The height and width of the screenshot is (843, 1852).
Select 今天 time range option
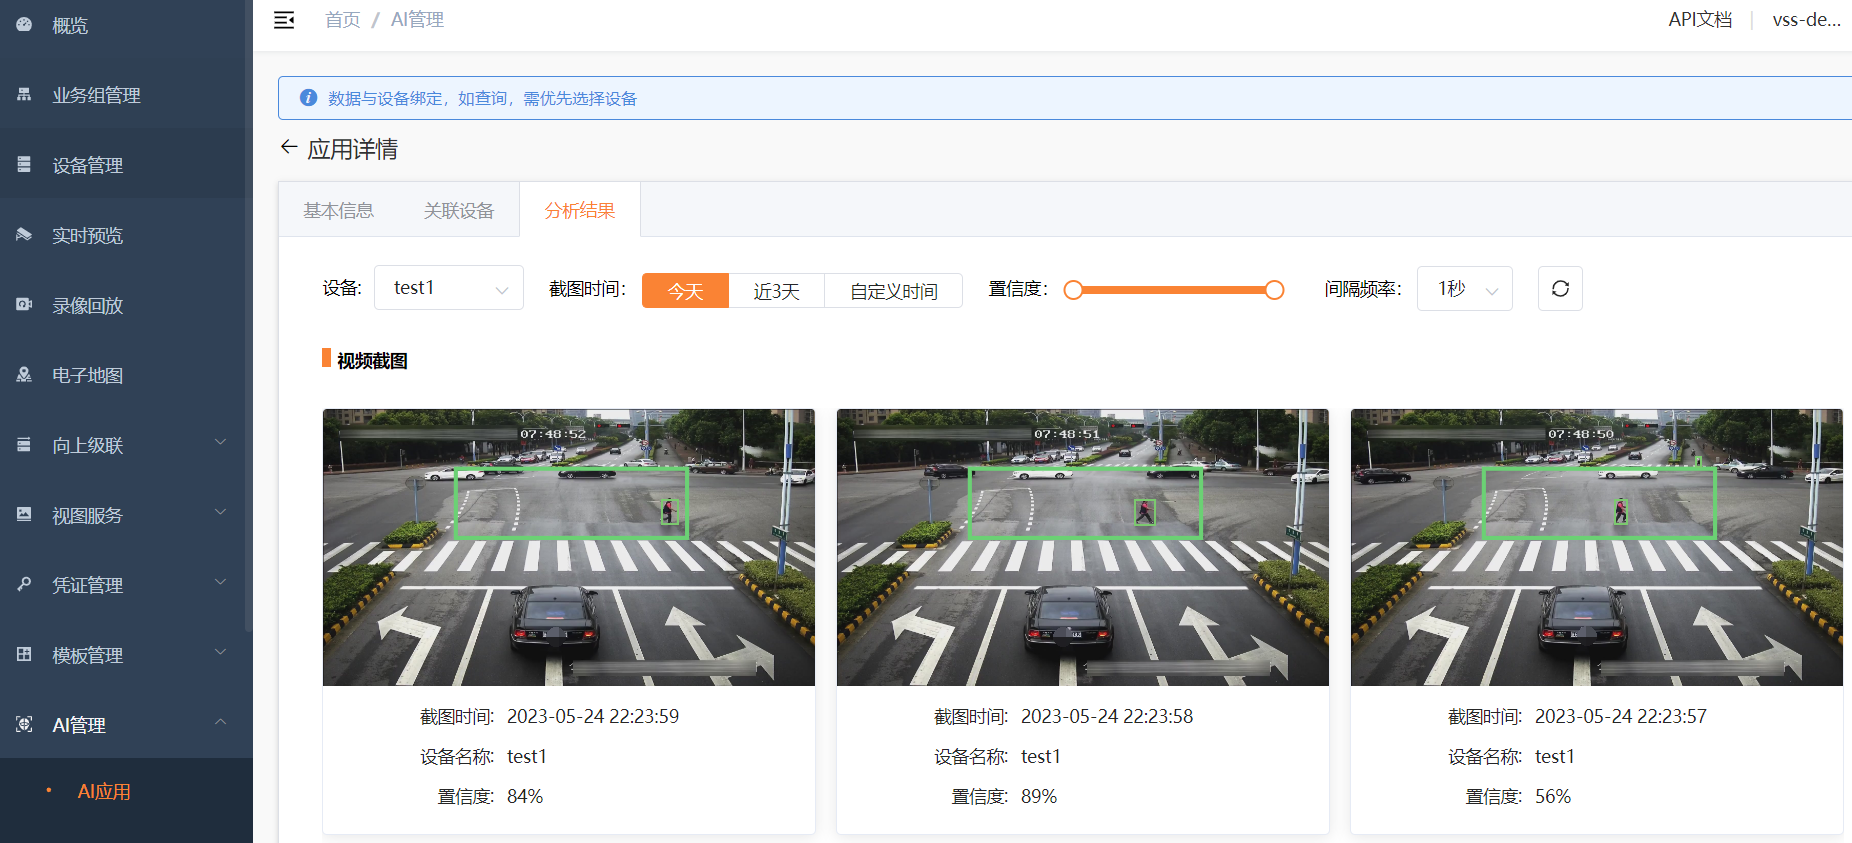[x=685, y=291]
